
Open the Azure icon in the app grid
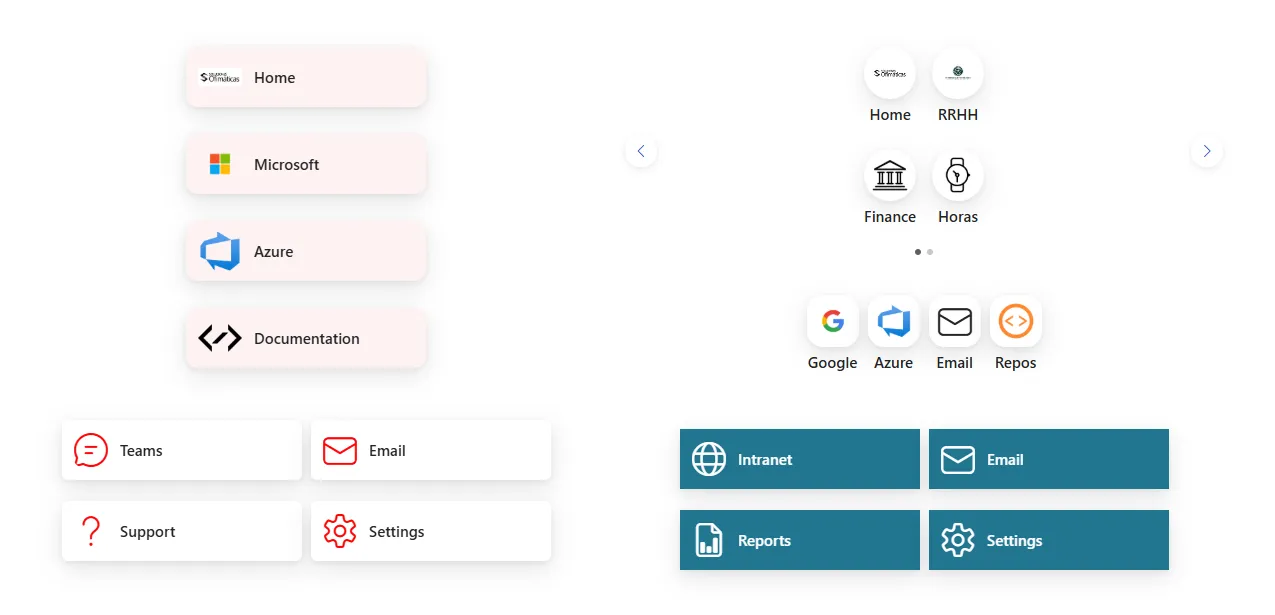pyautogui.click(x=893, y=321)
